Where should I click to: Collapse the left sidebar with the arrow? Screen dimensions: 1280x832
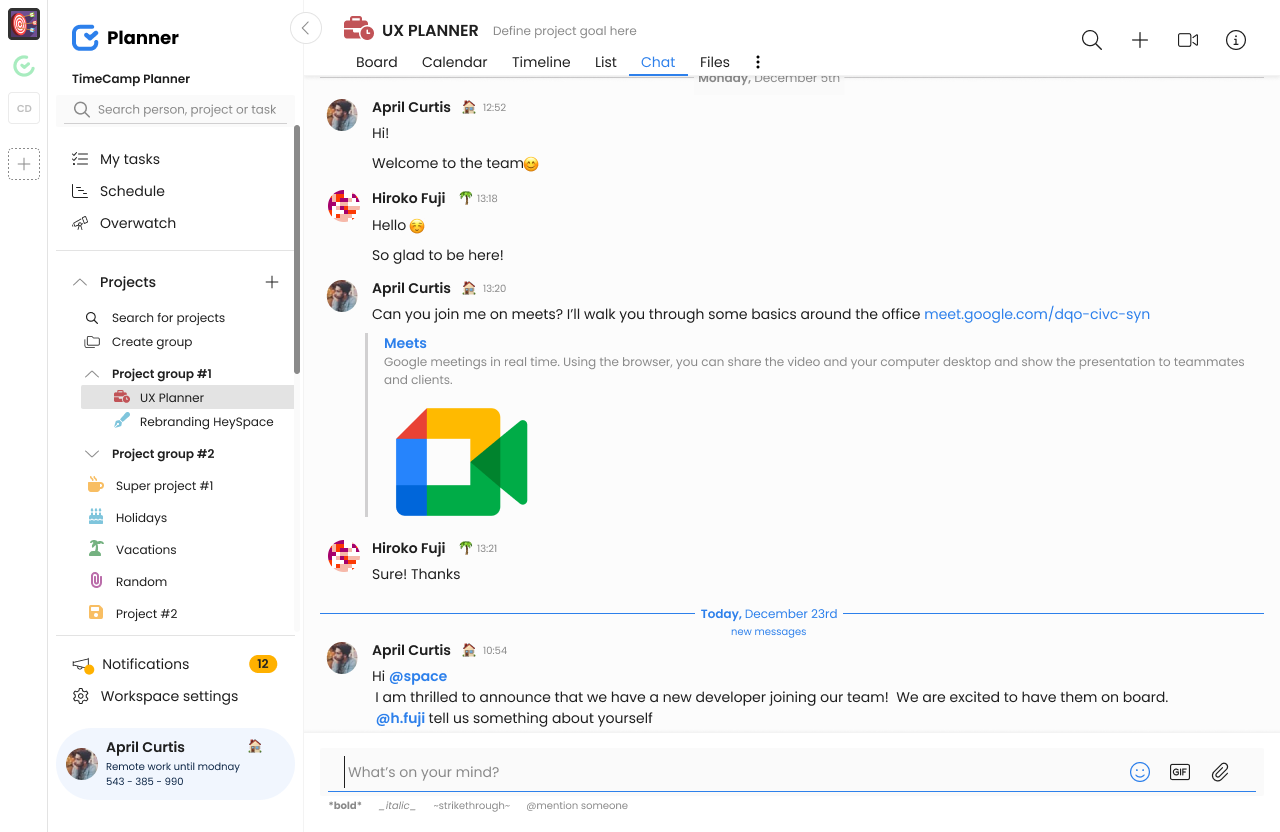tap(306, 28)
